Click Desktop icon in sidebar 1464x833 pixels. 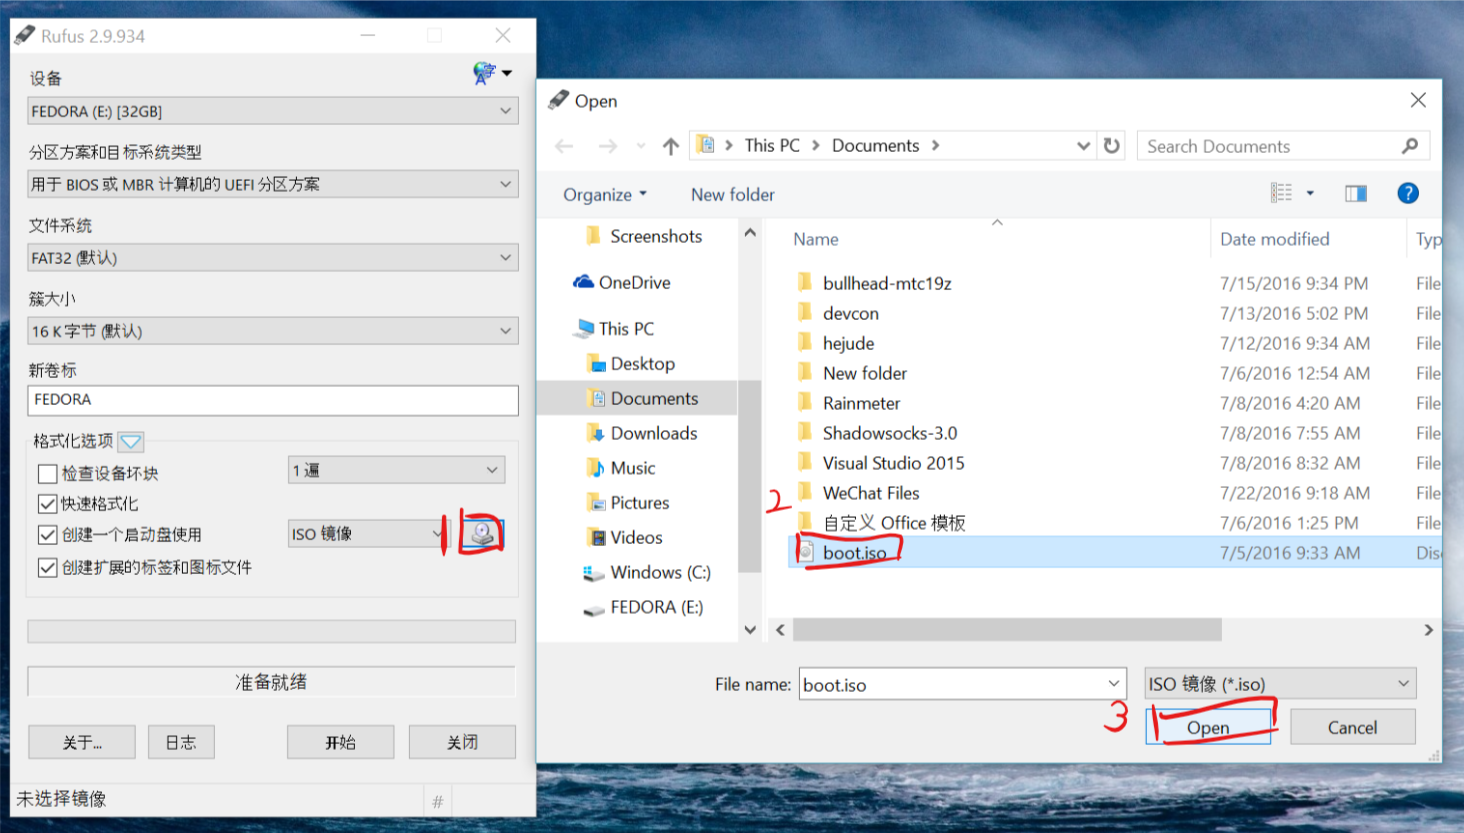596,363
